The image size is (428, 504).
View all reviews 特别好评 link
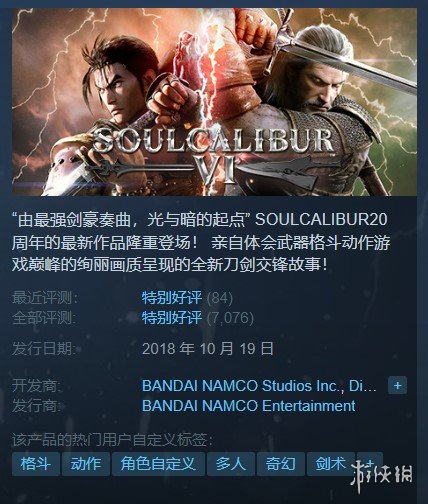172,318
